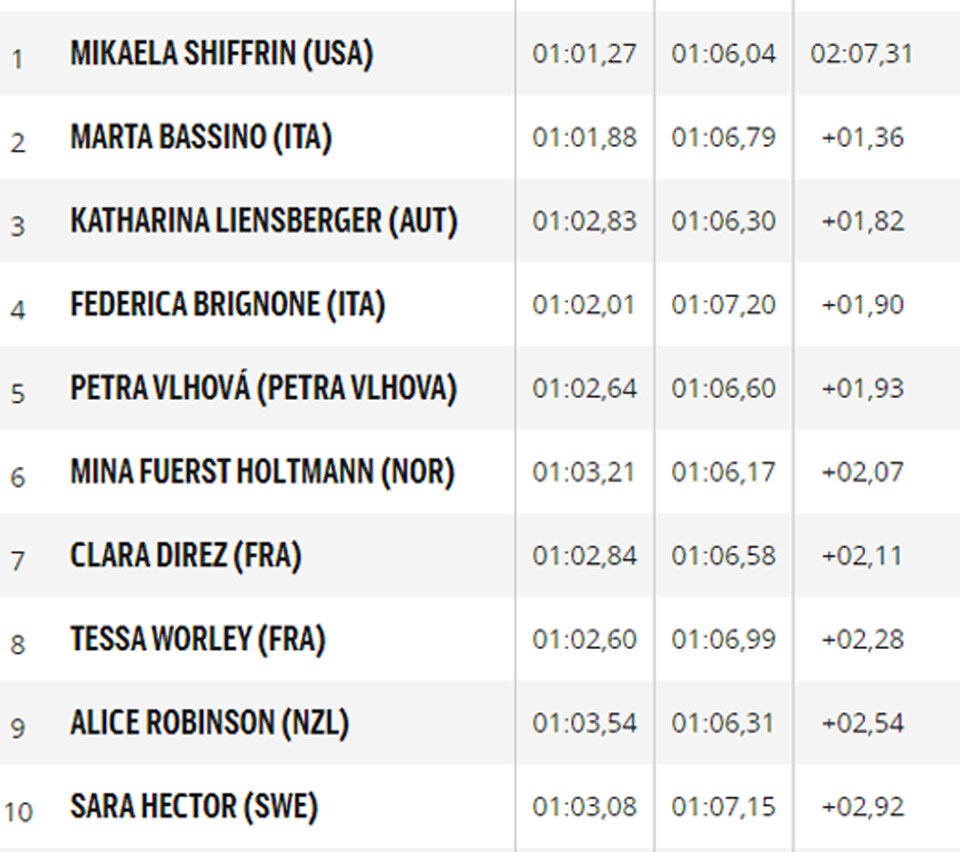The height and width of the screenshot is (852, 960).
Task: Select Holtmann's second run time 01:06,17
Action: (723, 472)
